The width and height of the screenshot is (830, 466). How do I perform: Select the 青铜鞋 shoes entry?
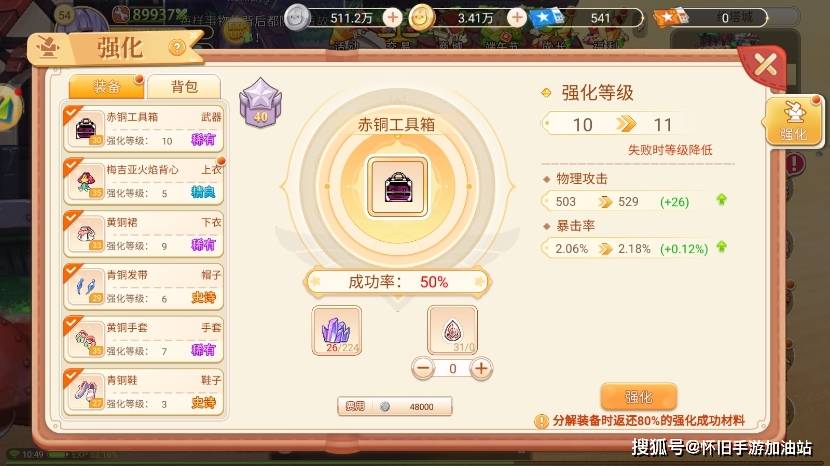143,391
